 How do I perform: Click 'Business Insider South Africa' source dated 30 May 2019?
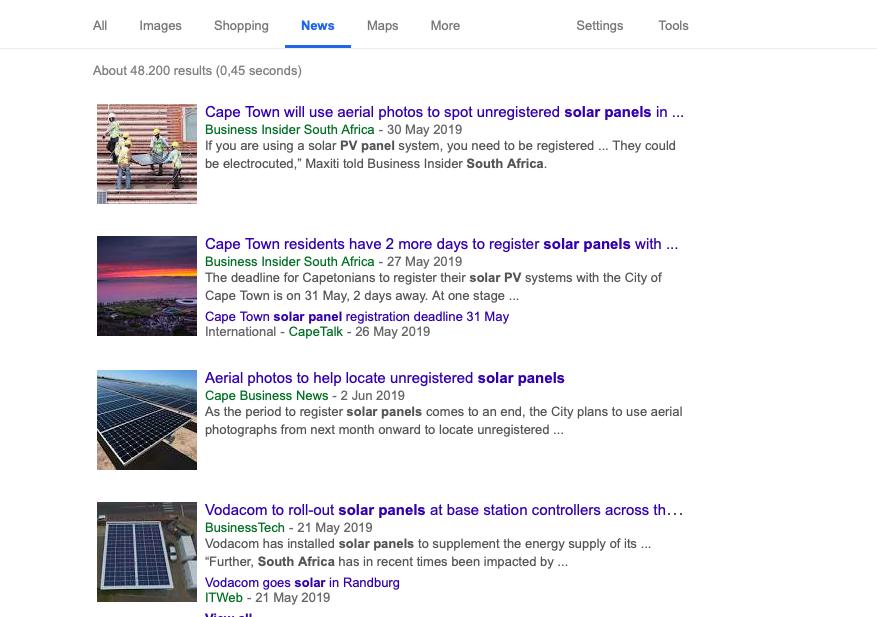[x=289, y=130]
